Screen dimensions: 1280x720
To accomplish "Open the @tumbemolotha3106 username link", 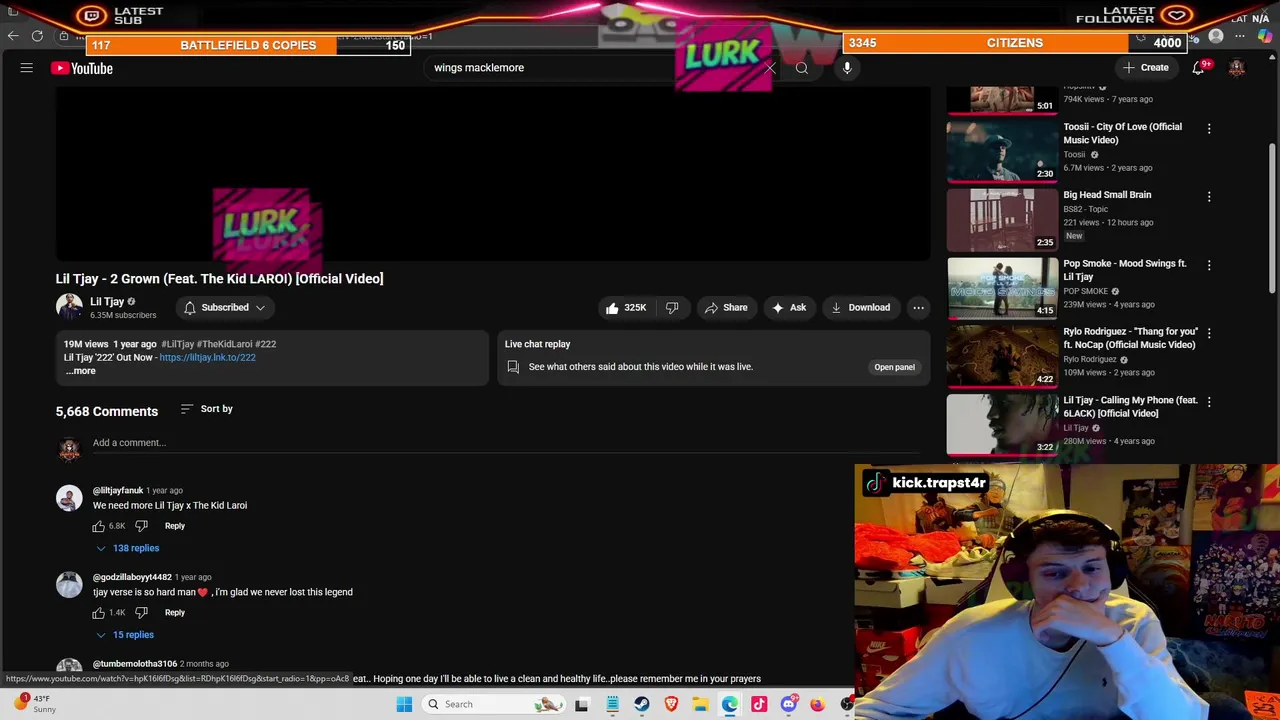I will click(x=135, y=664).
